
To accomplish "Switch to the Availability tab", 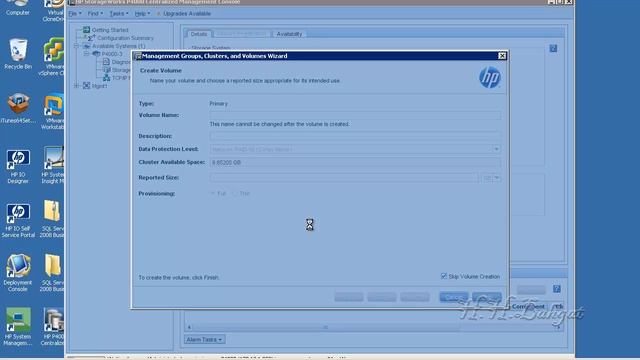I will pyautogui.click(x=289, y=34).
